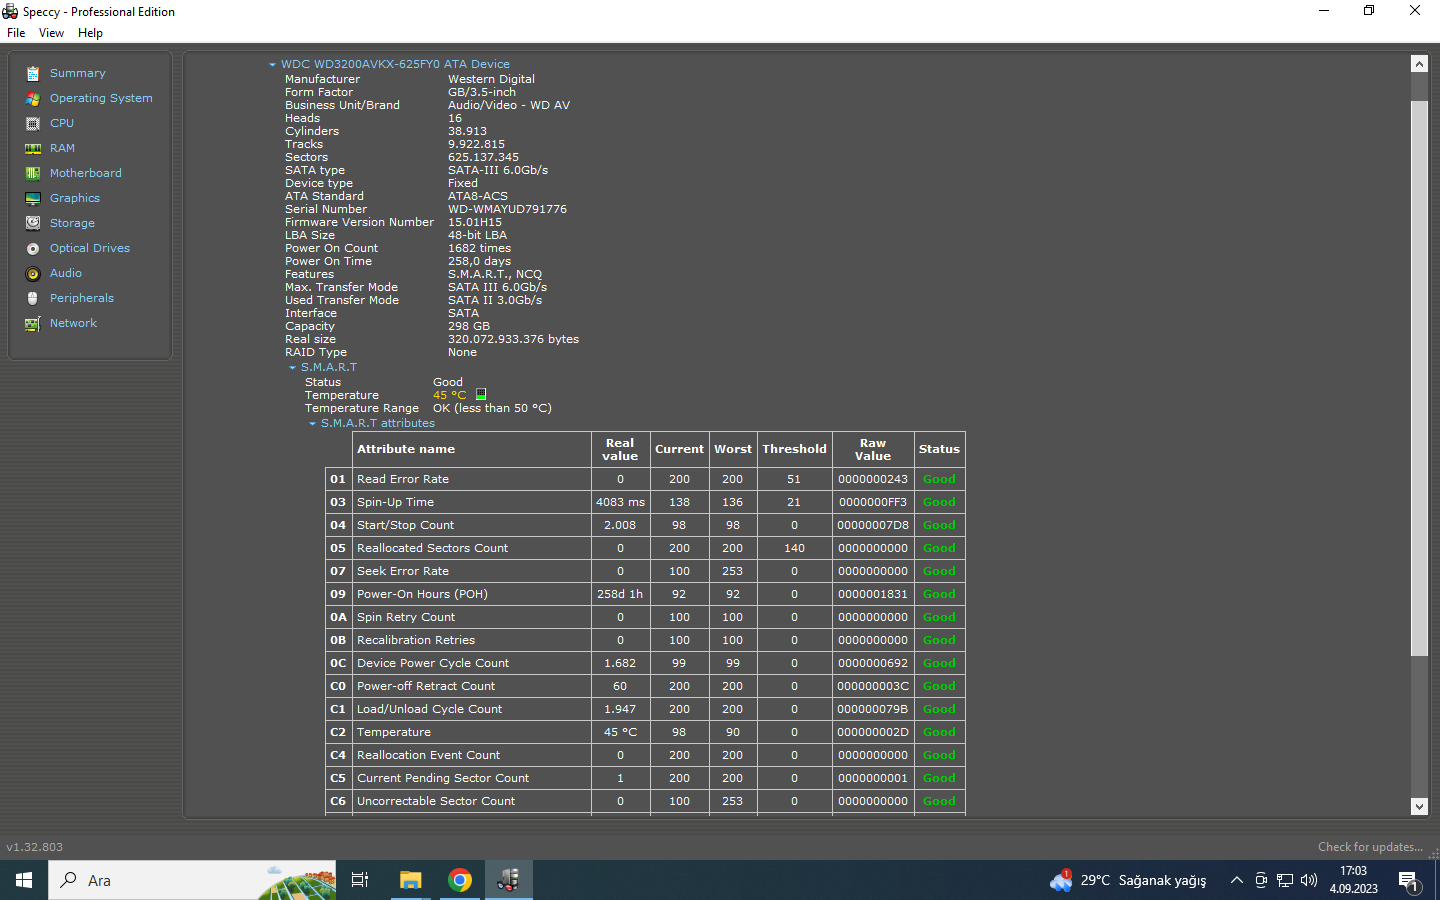Click the RAM module icon

pyautogui.click(x=33, y=148)
